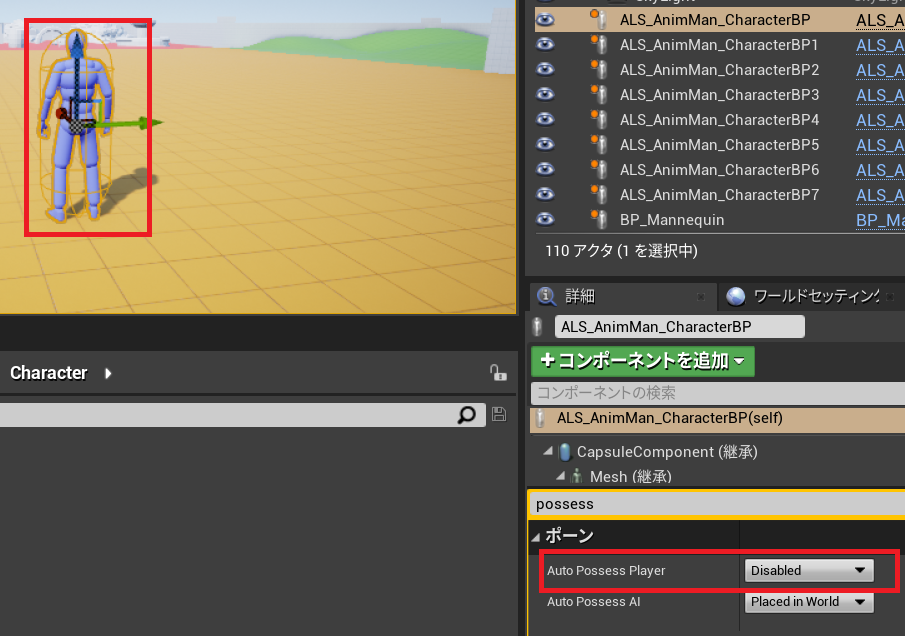
Task: Click the actor icon beside ALS_AnimMan_CharacterBP7
Action: 599,194
